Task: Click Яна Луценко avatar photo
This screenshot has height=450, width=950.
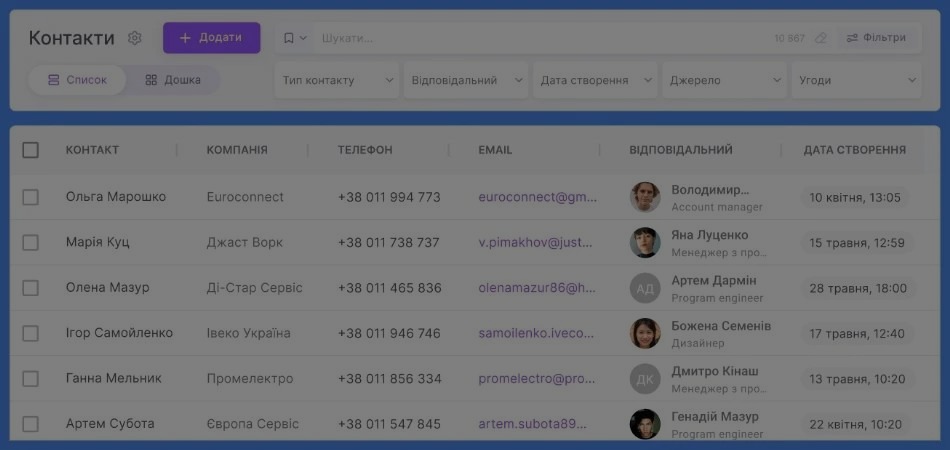Action: pyautogui.click(x=645, y=243)
